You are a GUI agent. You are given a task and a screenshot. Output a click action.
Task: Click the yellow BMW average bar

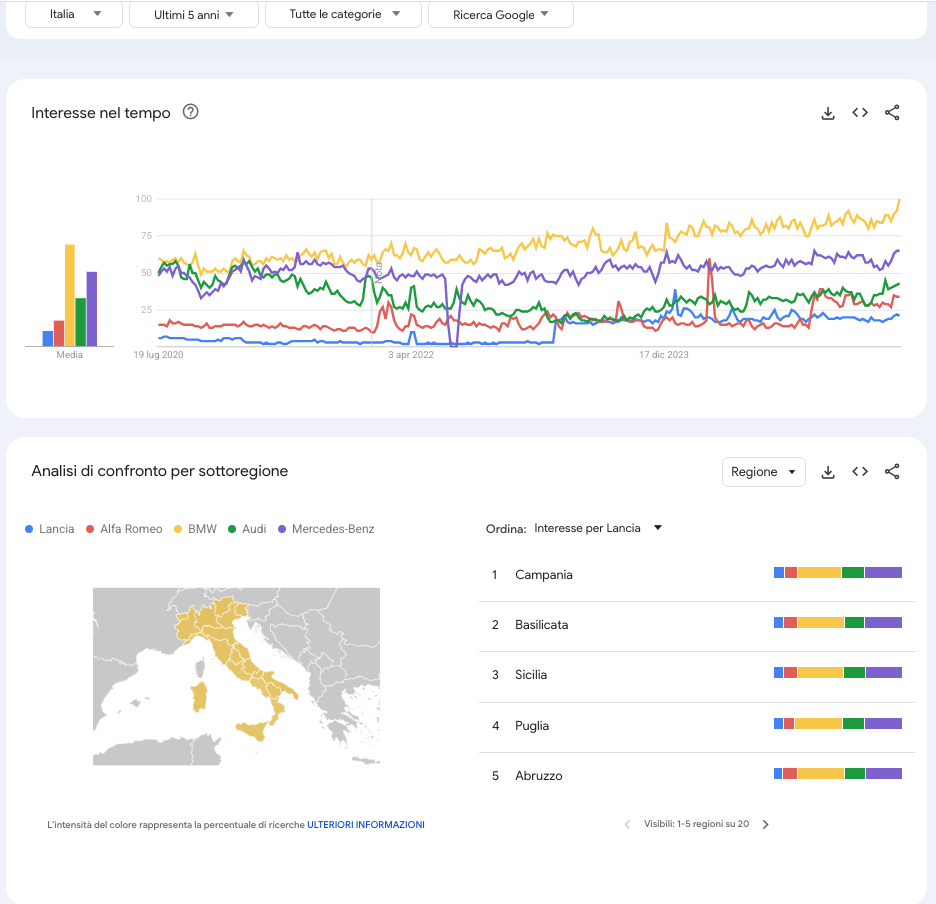pos(70,295)
